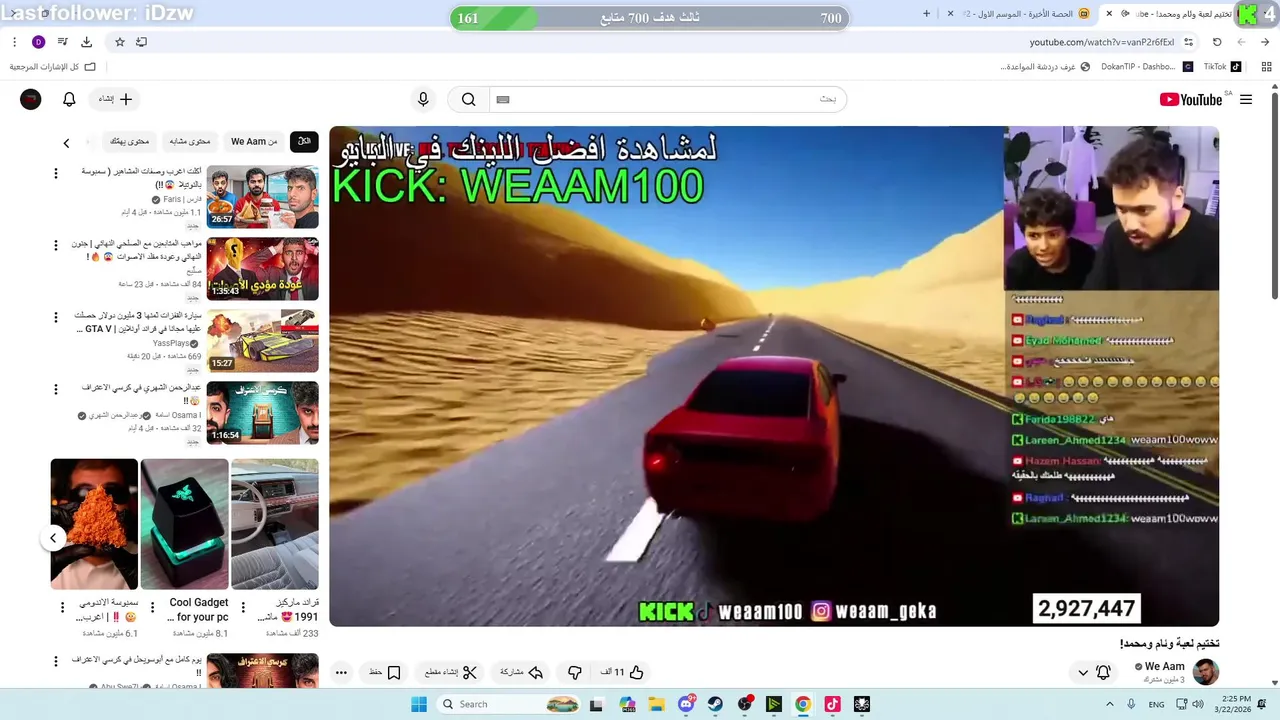Viewport: 1280px width, 720px height.
Task: Close the 'الحصة الأخيرة' browser tab
Action: point(950,14)
